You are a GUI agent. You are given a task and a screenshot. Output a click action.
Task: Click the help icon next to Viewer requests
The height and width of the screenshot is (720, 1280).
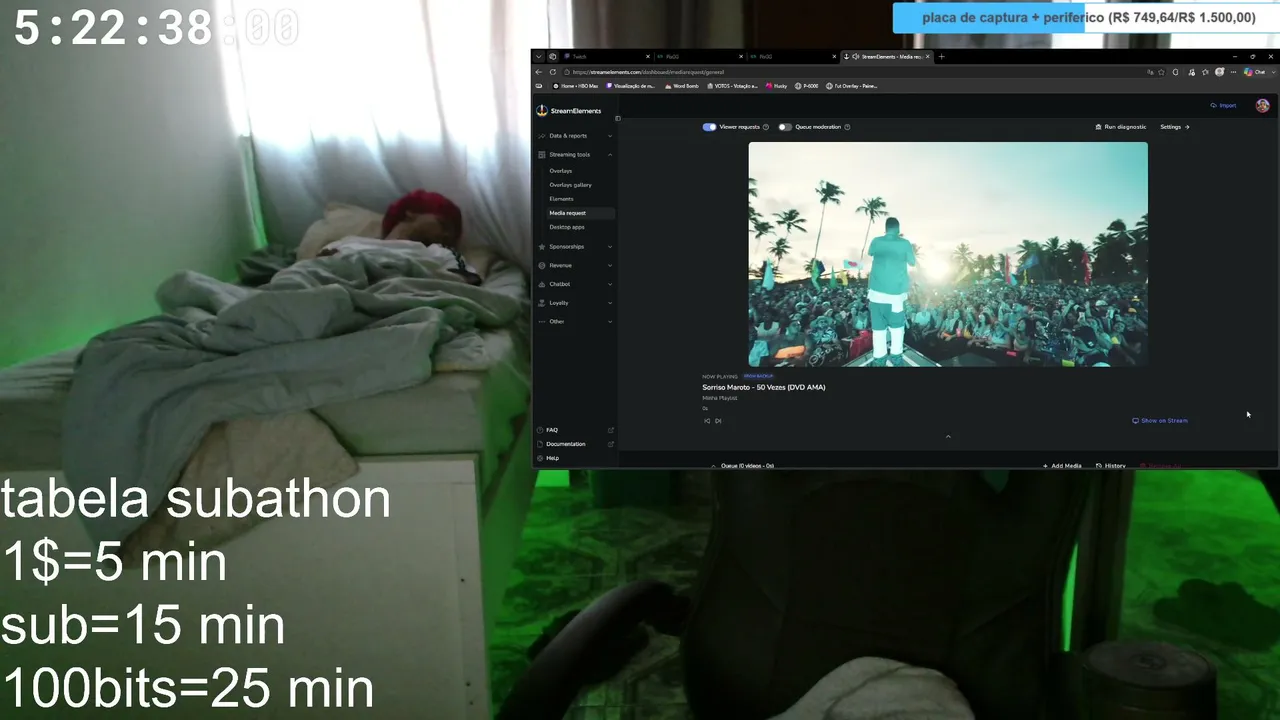point(766,127)
